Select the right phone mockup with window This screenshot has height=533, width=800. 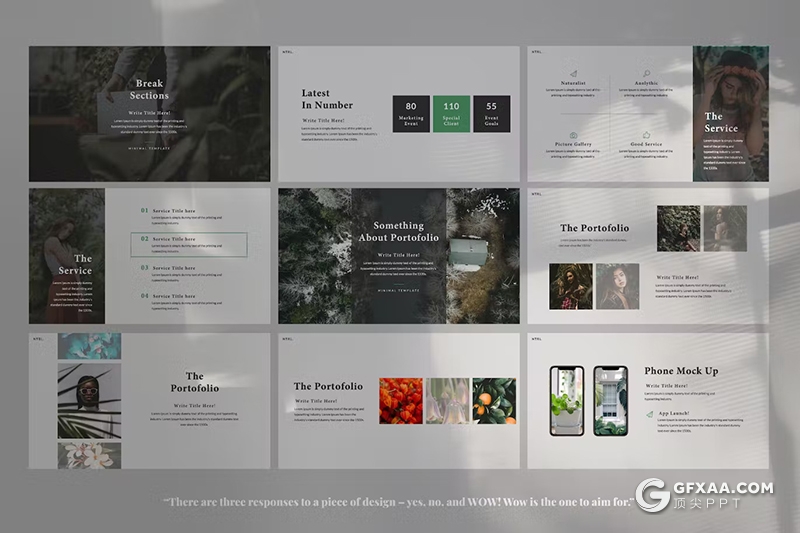click(610, 401)
